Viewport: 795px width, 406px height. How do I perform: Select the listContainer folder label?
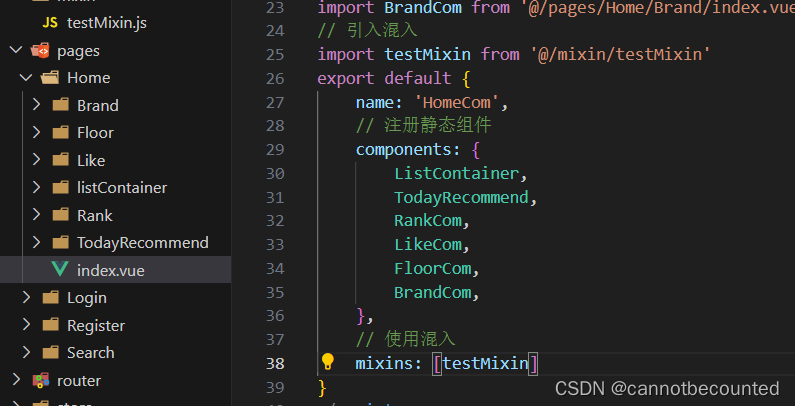pyautogui.click(x=122, y=188)
